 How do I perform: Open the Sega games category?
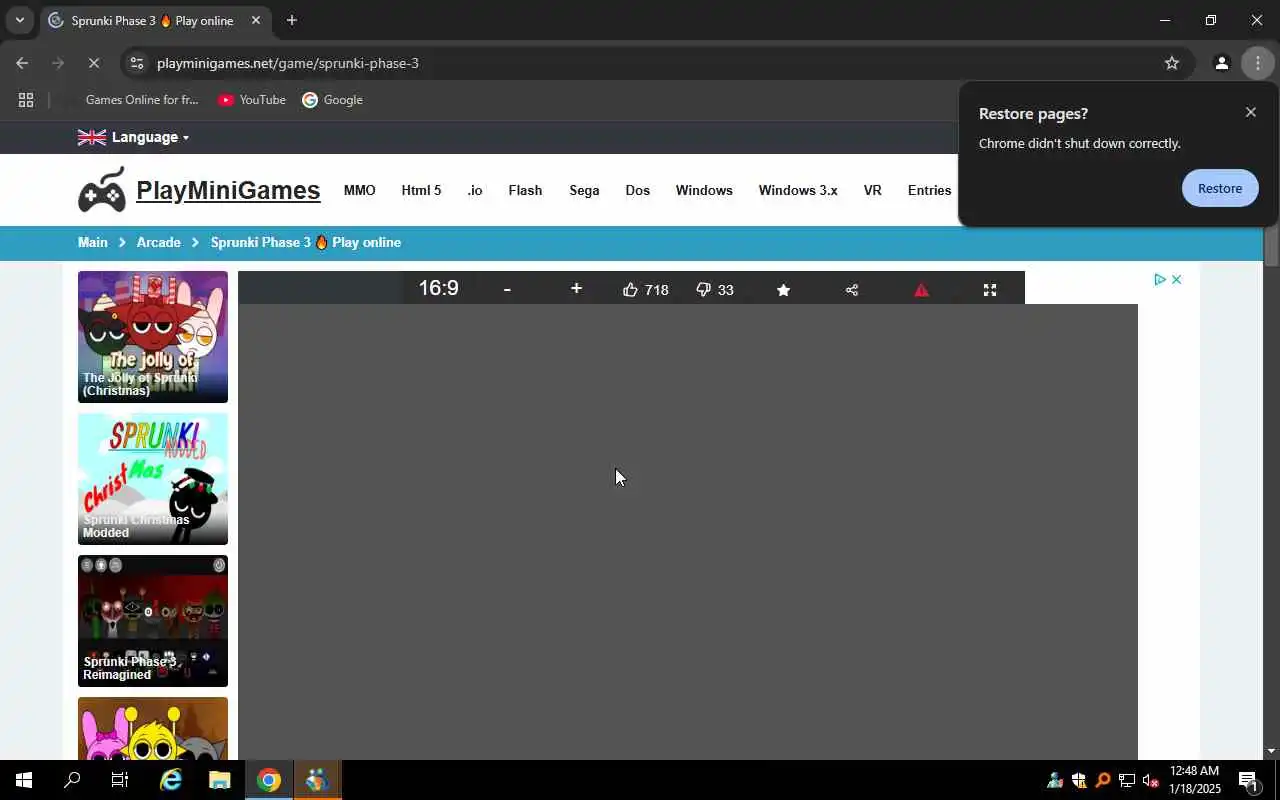tap(584, 190)
